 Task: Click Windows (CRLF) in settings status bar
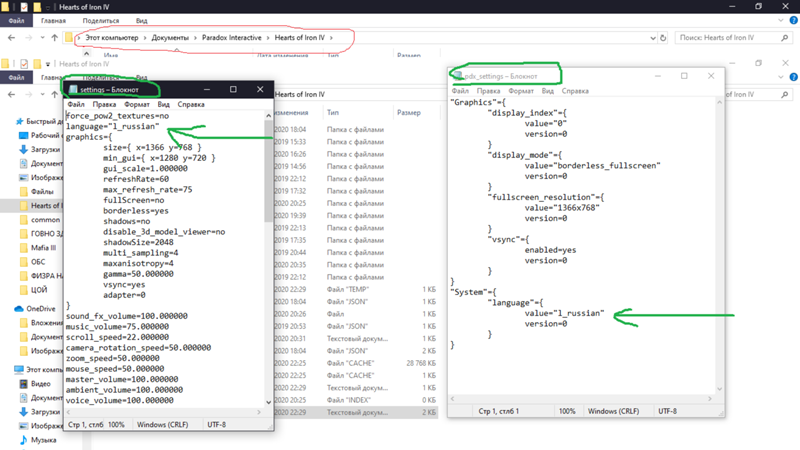tap(162, 424)
